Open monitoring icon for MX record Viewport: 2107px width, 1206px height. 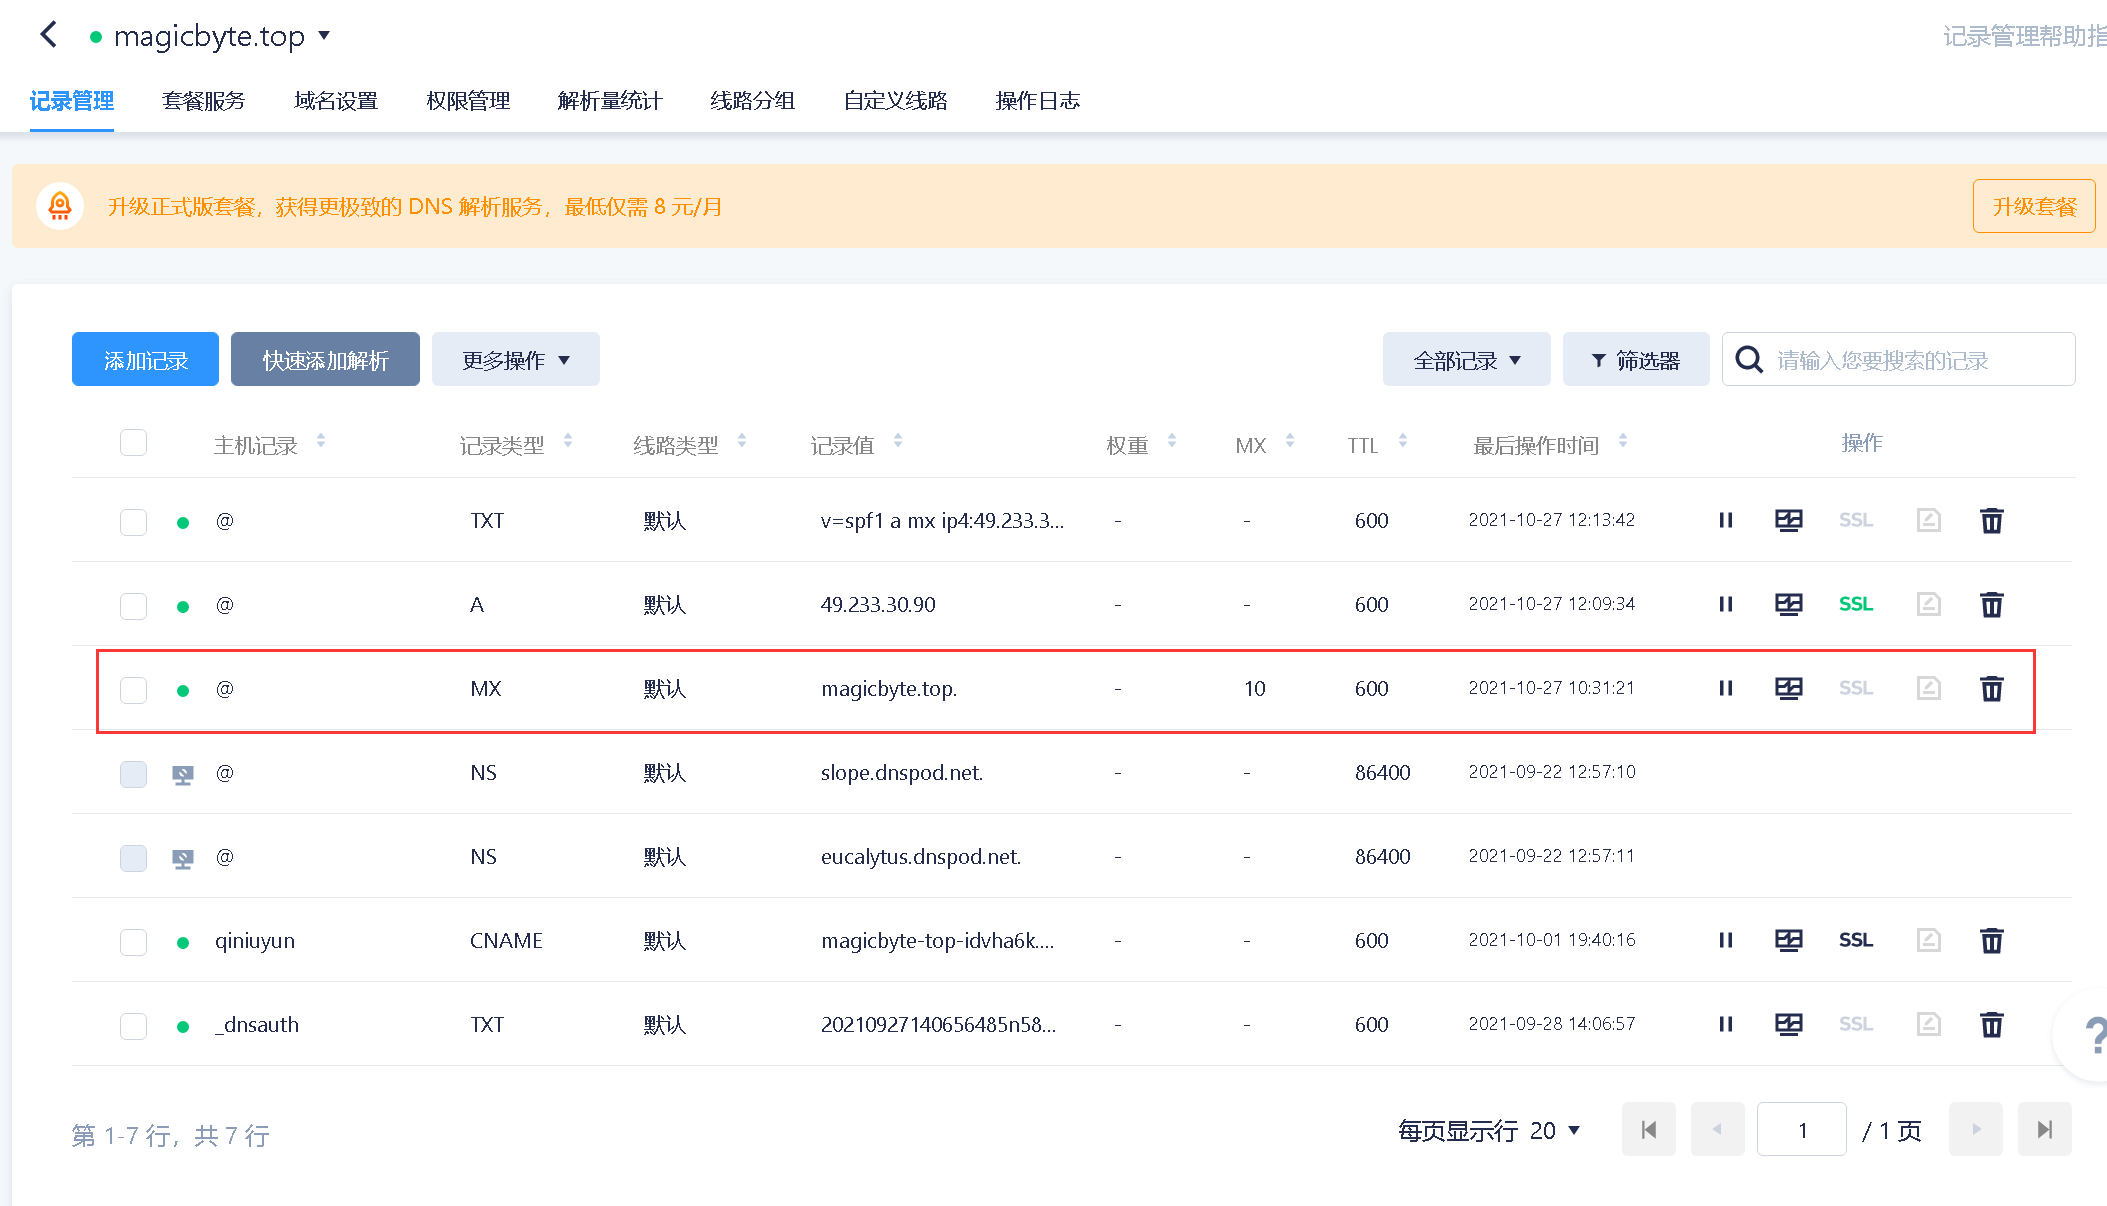point(1788,688)
